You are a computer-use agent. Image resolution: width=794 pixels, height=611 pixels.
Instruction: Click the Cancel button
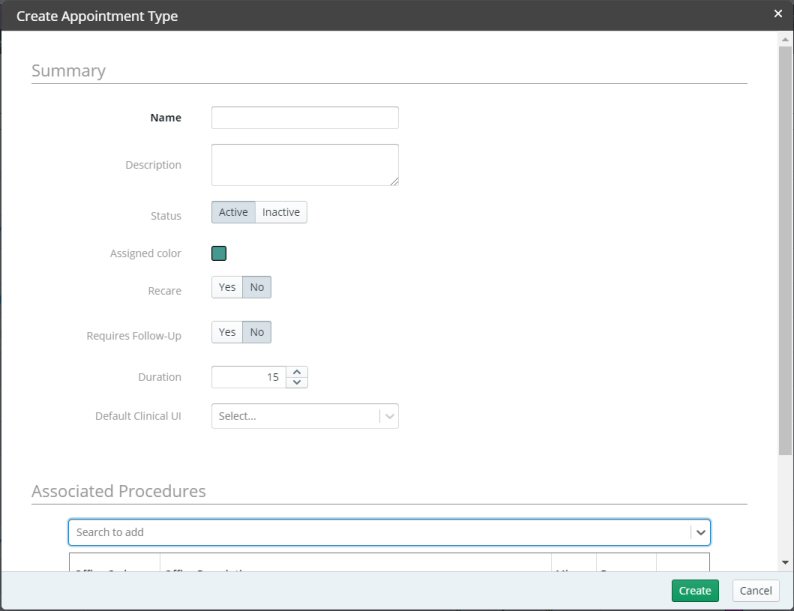(755, 591)
